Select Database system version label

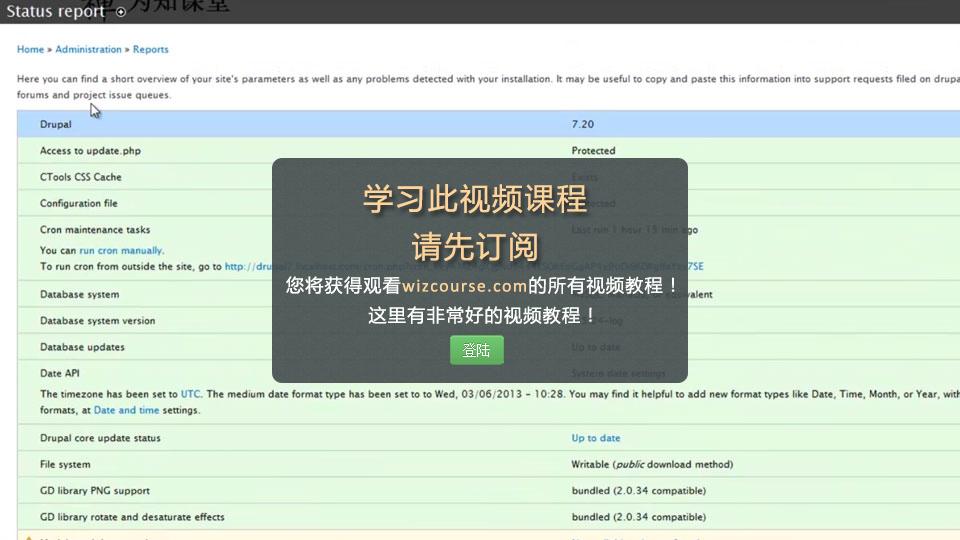coord(97,321)
